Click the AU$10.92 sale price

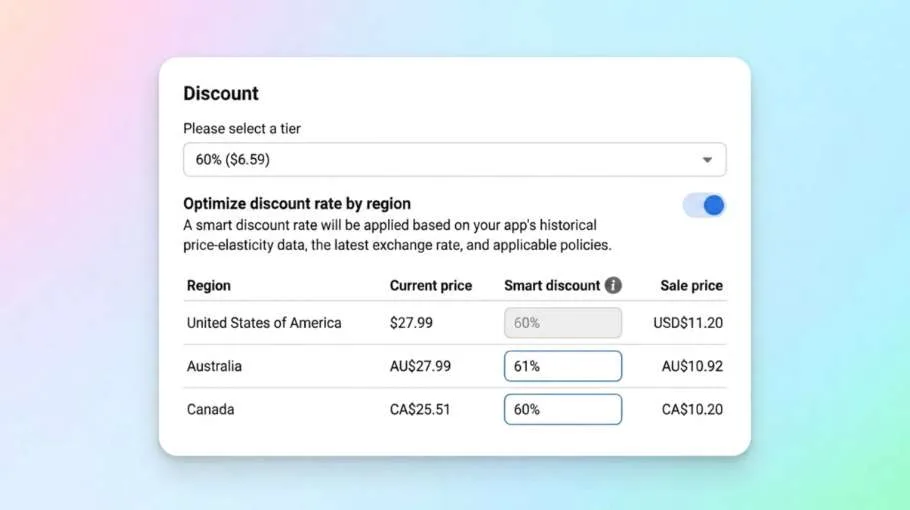click(x=692, y=366)
